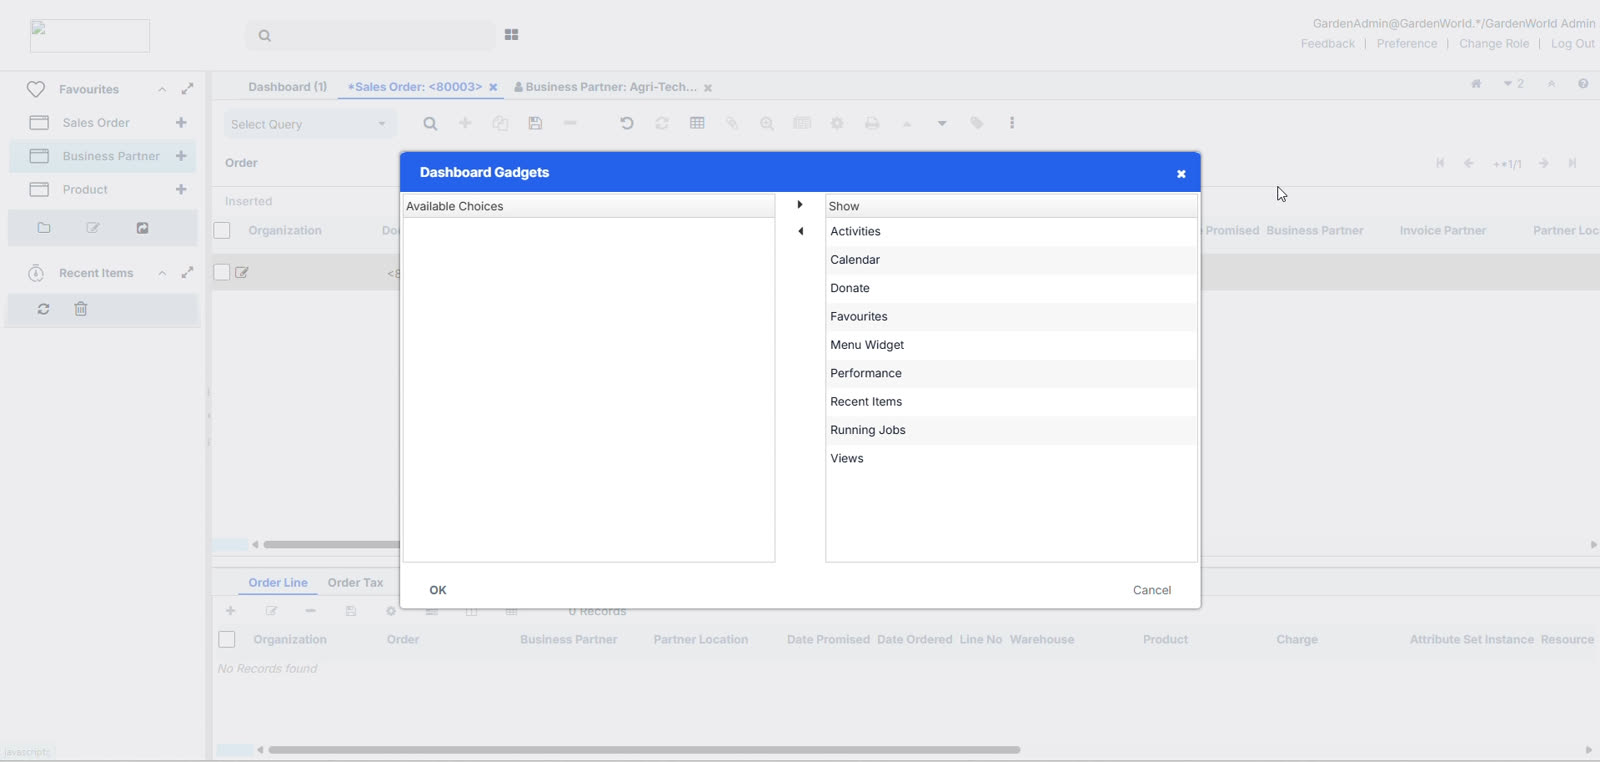Image resolution: width=1600 pixels, height=762 pixels.
Task: Add new Sales Order with plus icon
Action: click(x=181, y=122)
